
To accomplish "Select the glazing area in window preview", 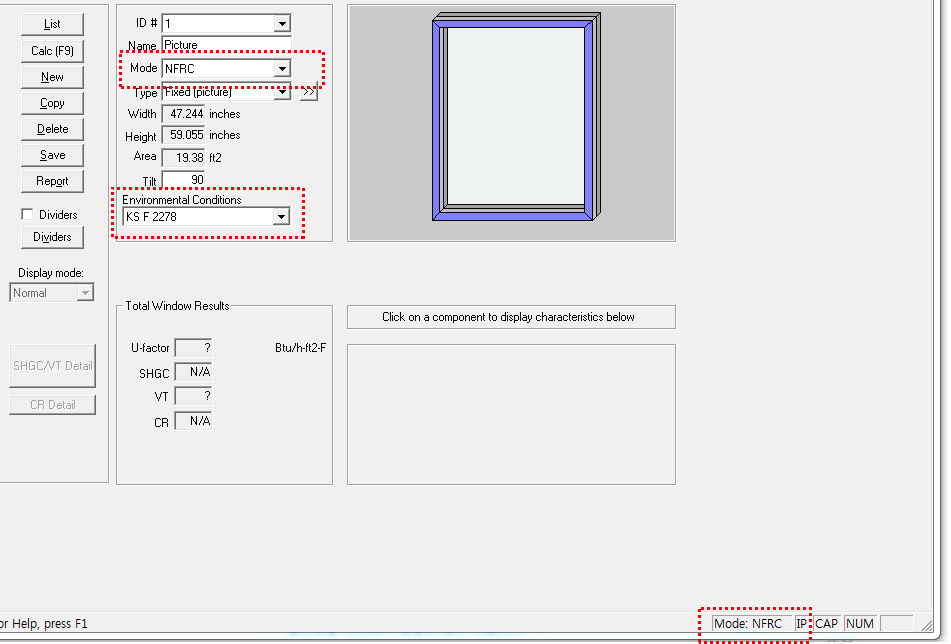I will pyautogui.click(x=514, y=115).
